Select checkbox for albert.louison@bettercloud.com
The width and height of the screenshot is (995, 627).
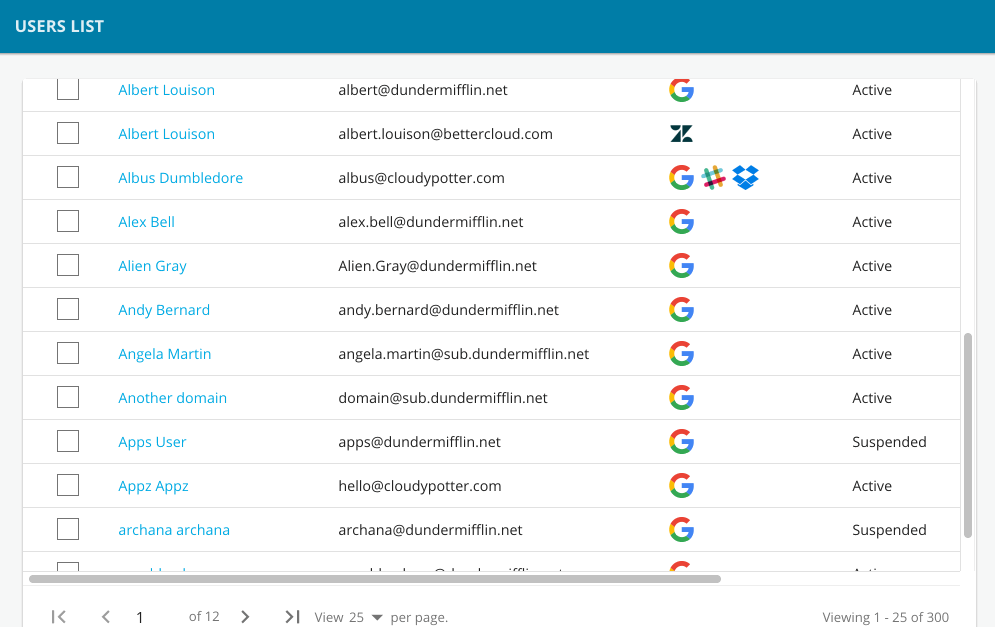coord(68,133)
